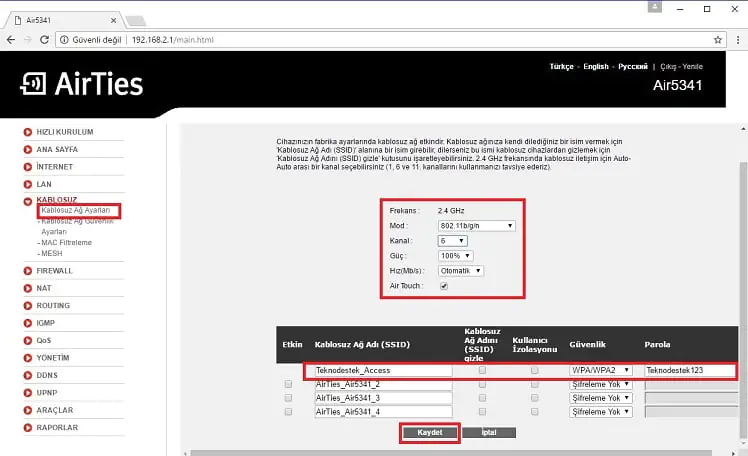Screen dimensions: 748x456
Task: Open Kablosuz Ağ Güvenlik Ayarları submenu item
Action: coord(77,227)
